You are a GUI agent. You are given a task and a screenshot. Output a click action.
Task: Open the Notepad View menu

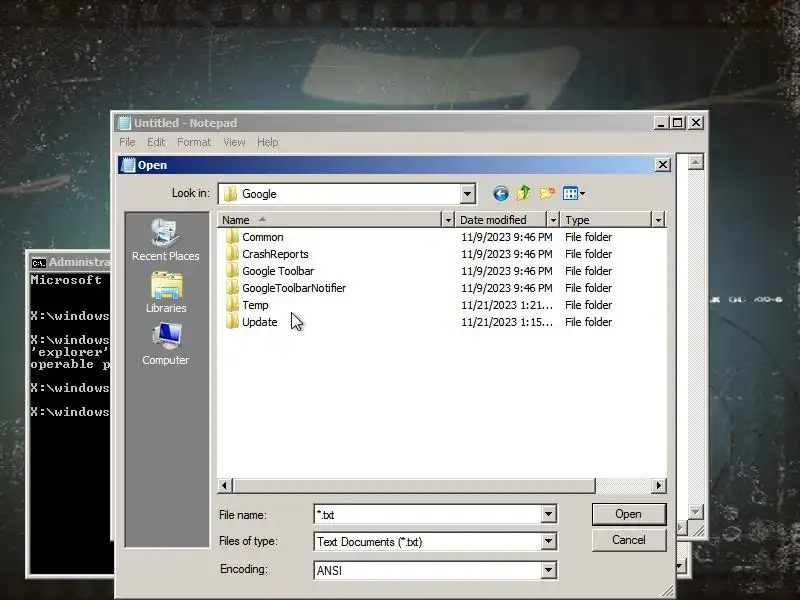[x=234, y=142]
